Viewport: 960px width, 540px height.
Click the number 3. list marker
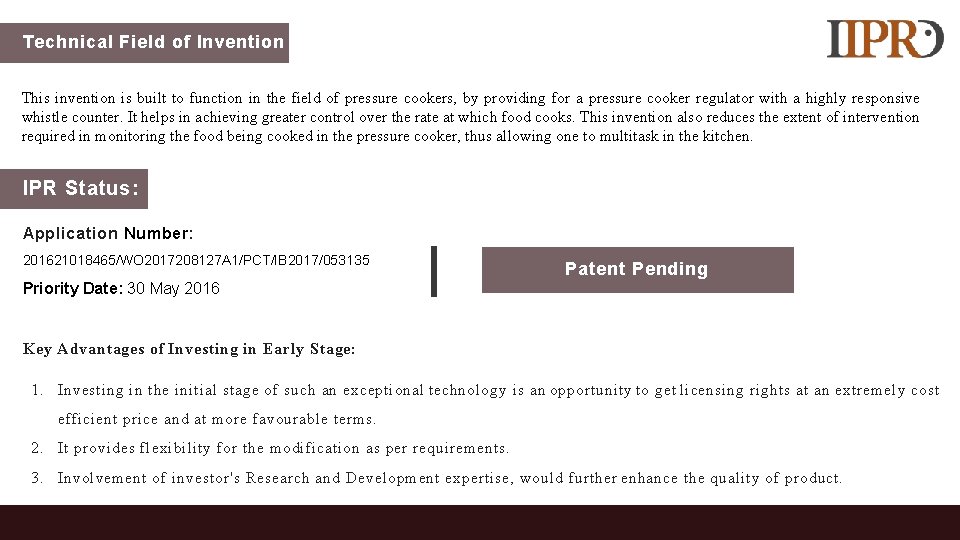(x=37, y=478)
